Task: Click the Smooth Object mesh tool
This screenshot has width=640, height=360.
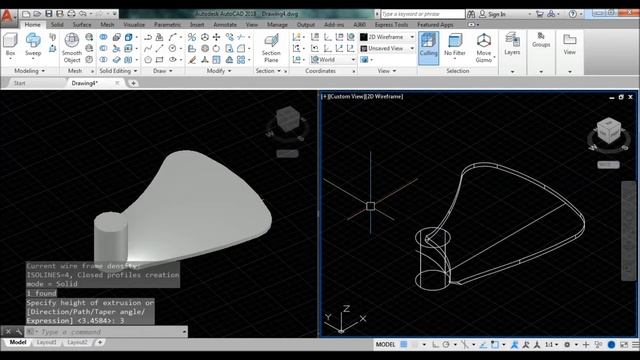Action: point(72,48)
